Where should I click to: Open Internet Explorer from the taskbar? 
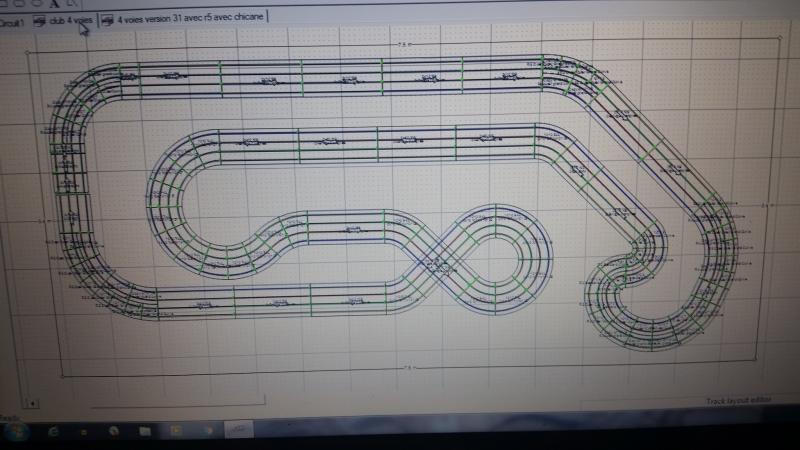[53, 431]
